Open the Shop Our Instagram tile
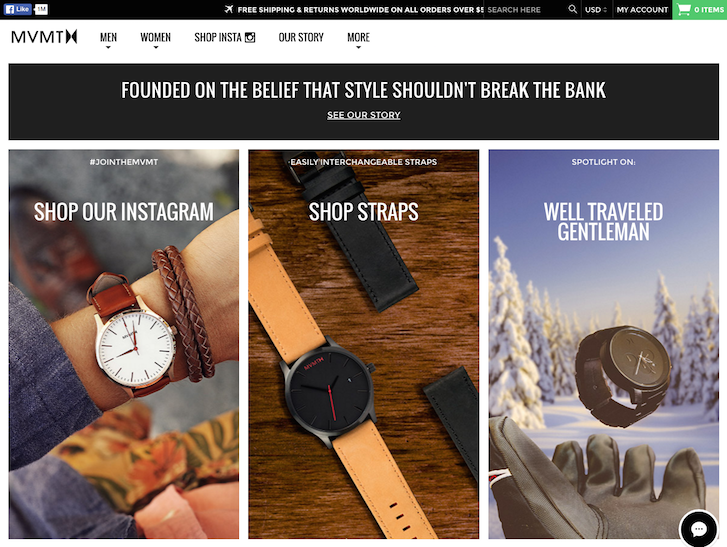 click(x=124, y=344)
